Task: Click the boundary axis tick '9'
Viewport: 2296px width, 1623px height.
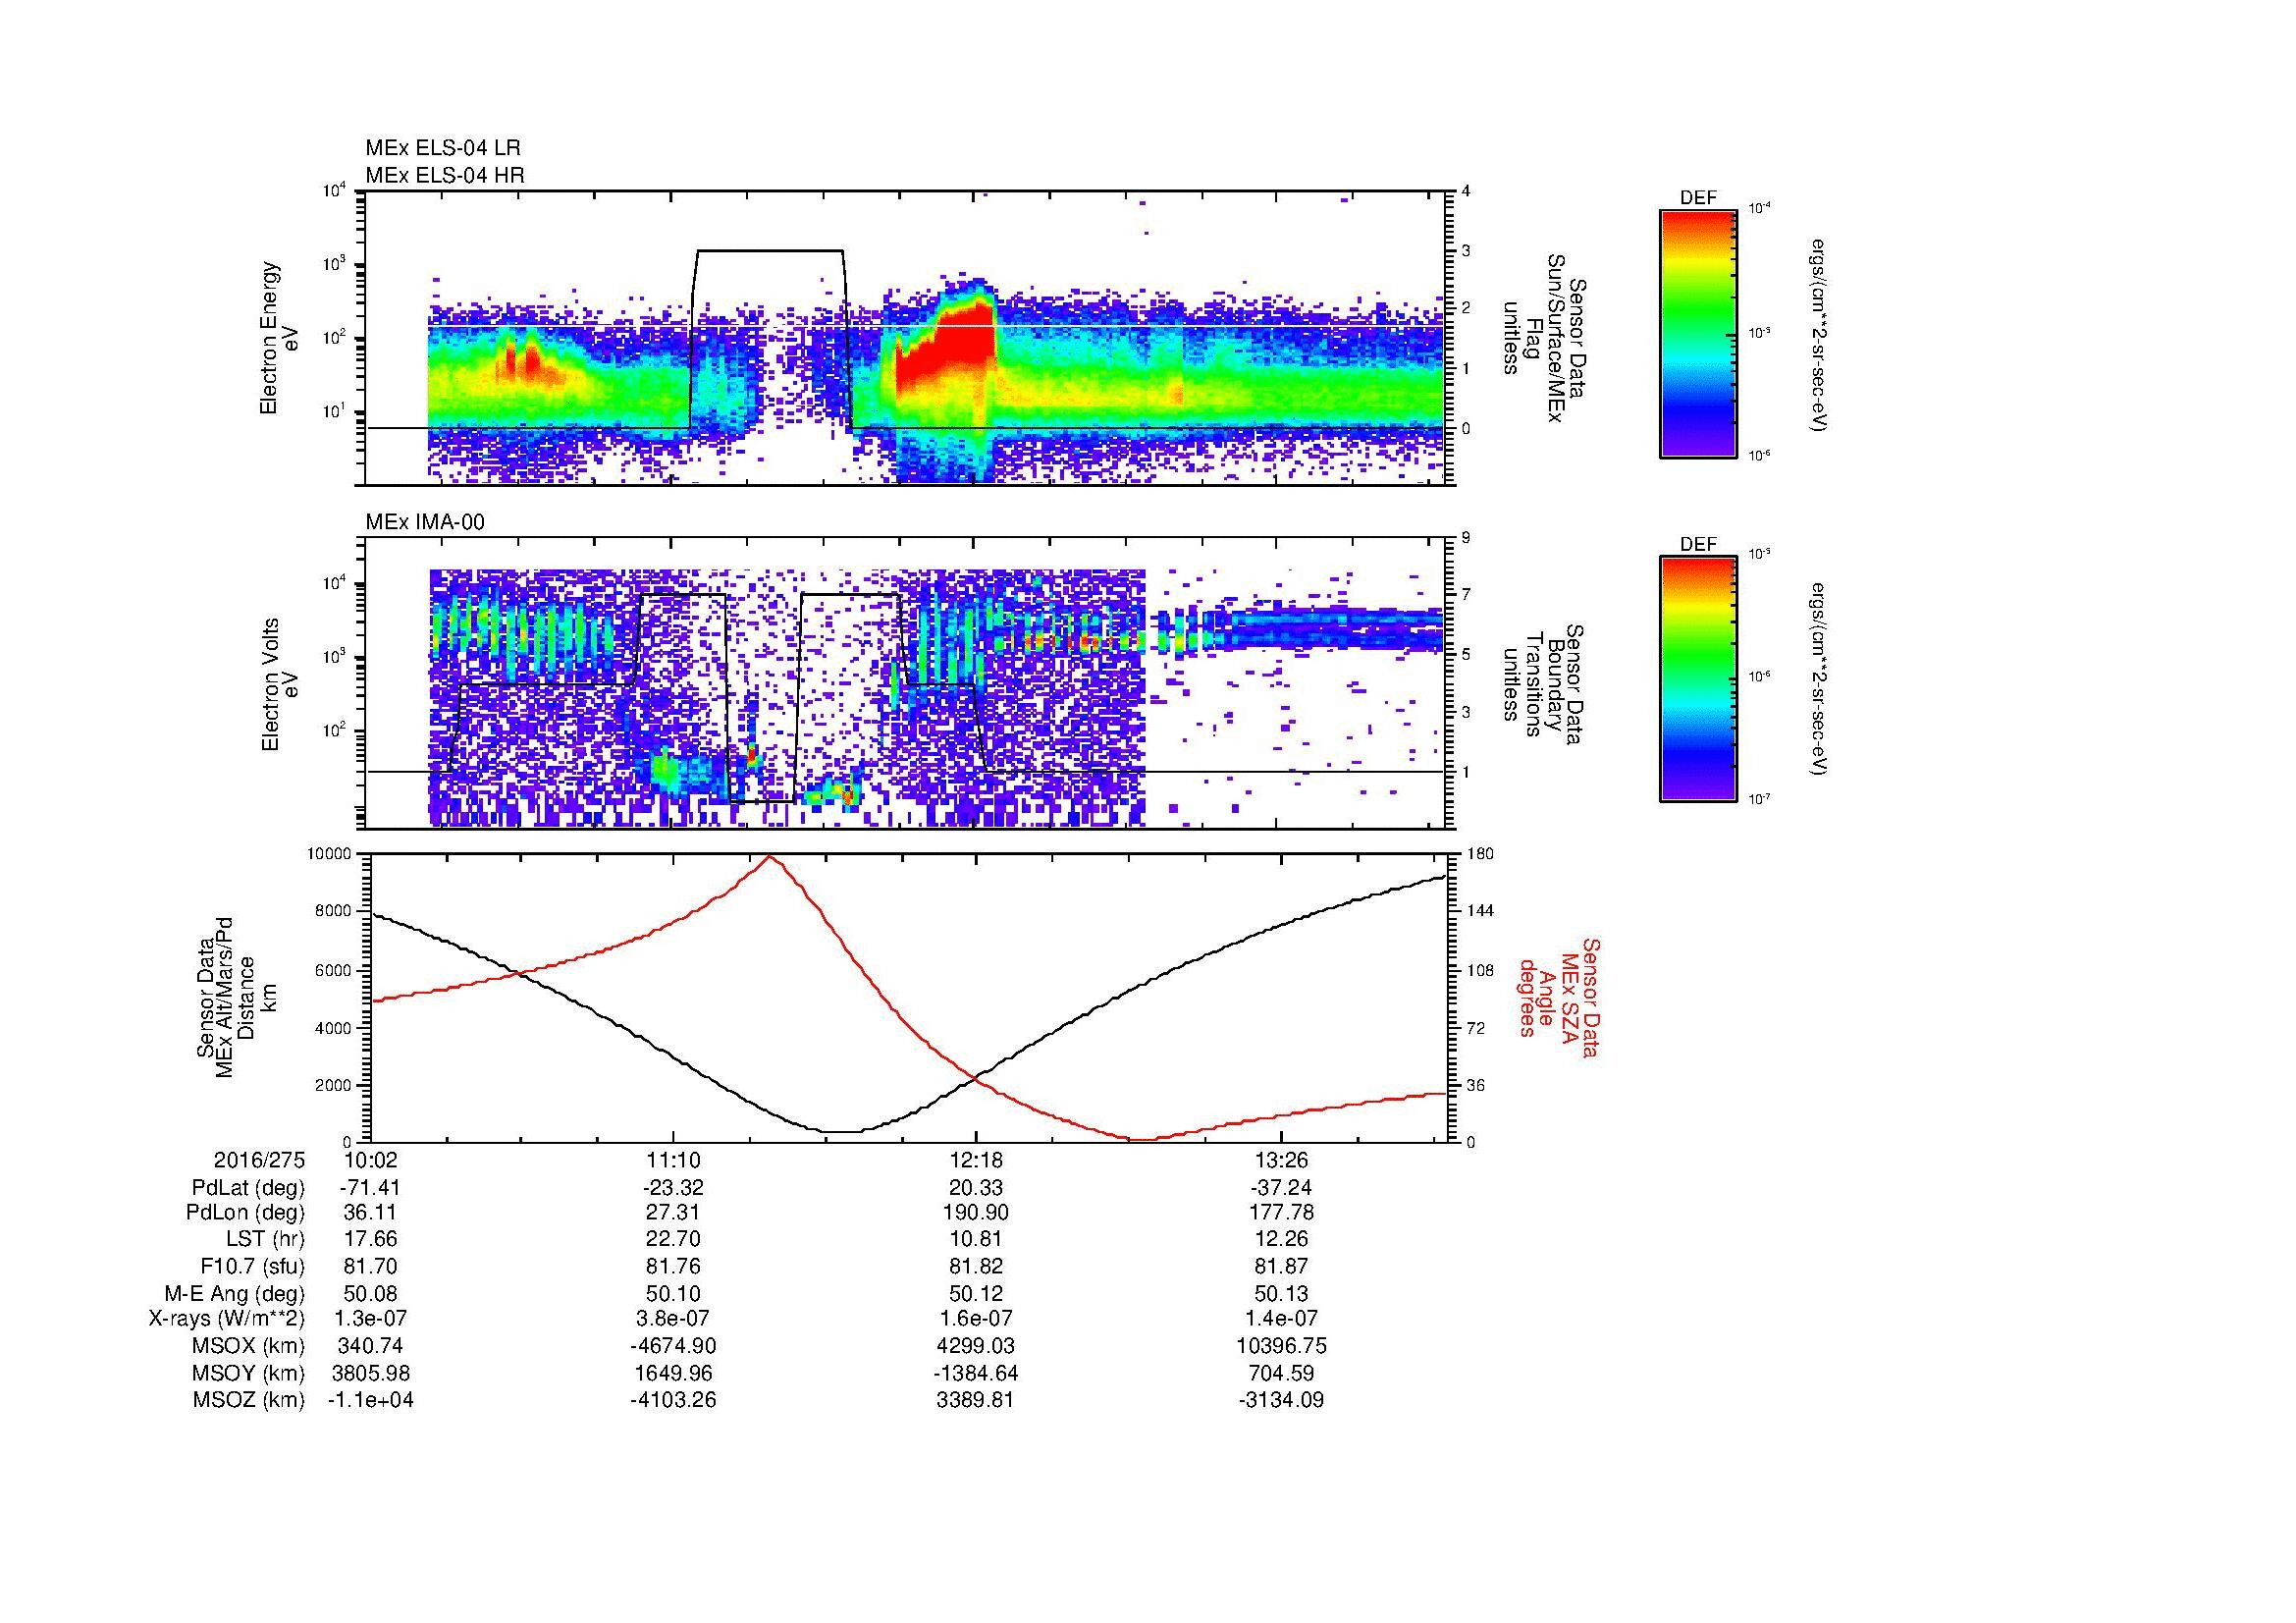Action: (1466, 538)
